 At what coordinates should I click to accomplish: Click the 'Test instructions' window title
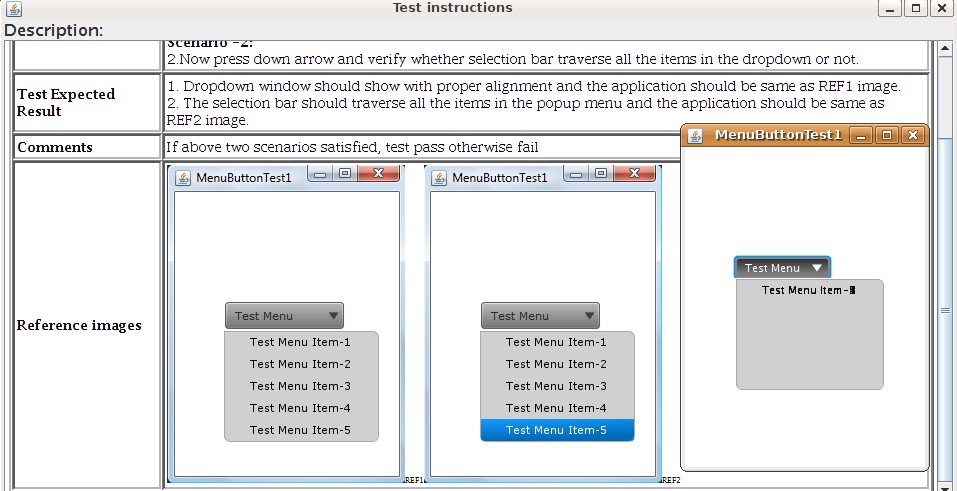pyautogui.click(x=452, y=8)
